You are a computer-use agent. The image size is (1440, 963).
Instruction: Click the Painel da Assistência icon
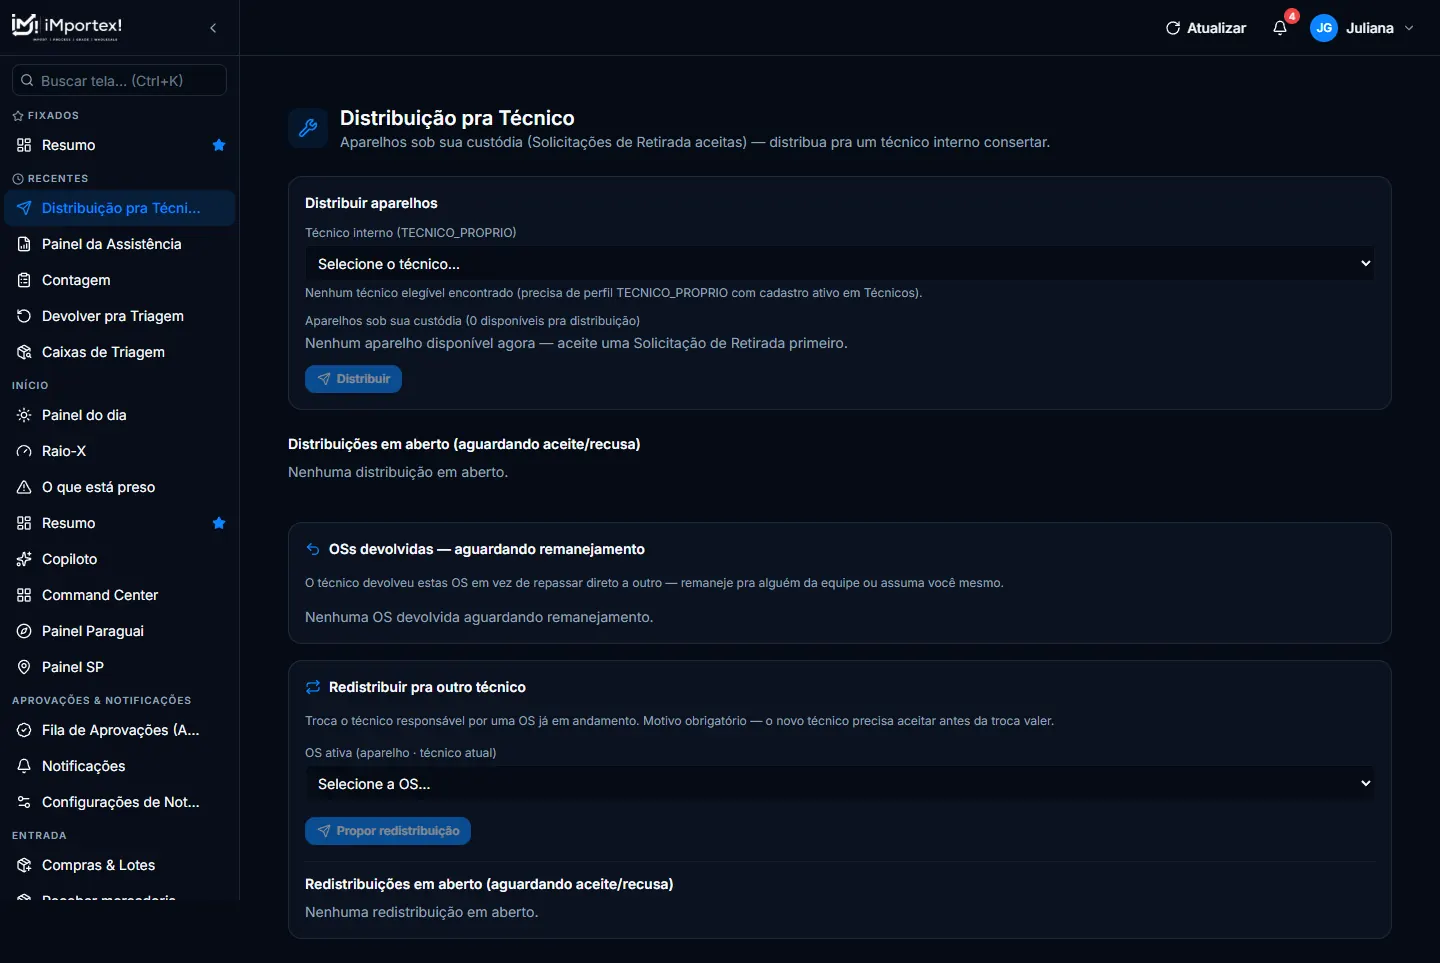point(24,244)
